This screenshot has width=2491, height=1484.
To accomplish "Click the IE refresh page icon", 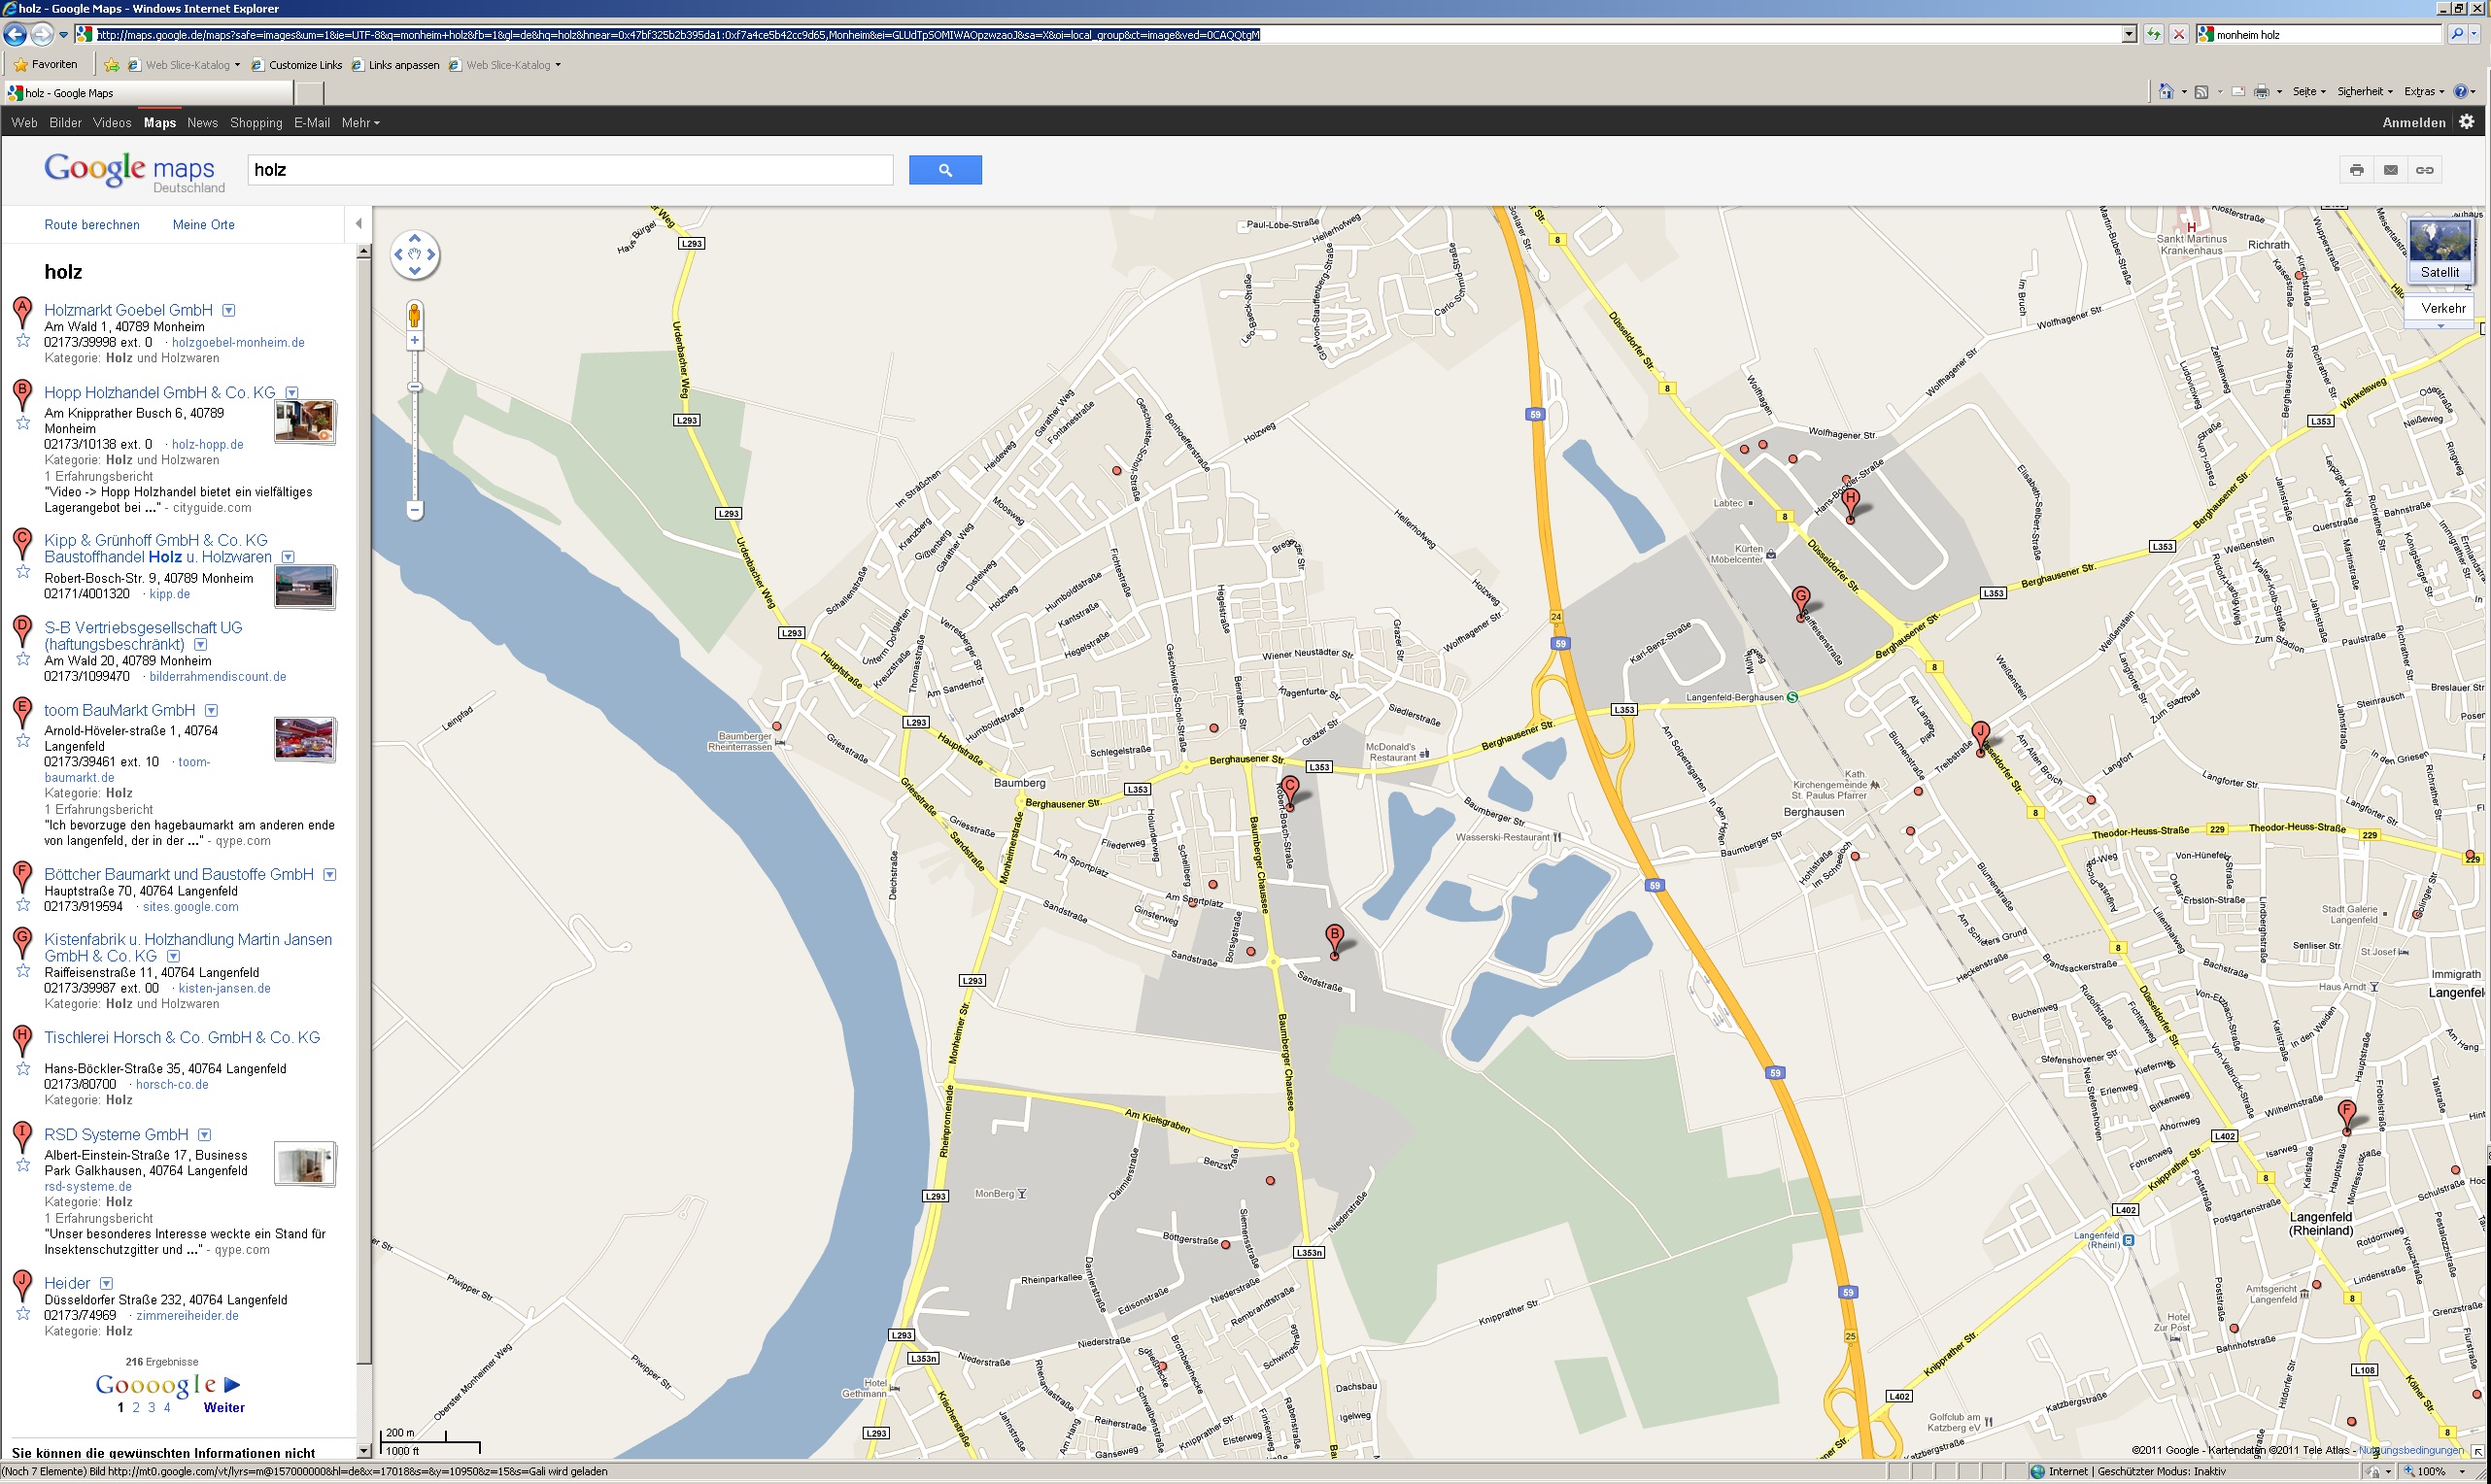I will pyautogui.click(x=2152, y=34).
